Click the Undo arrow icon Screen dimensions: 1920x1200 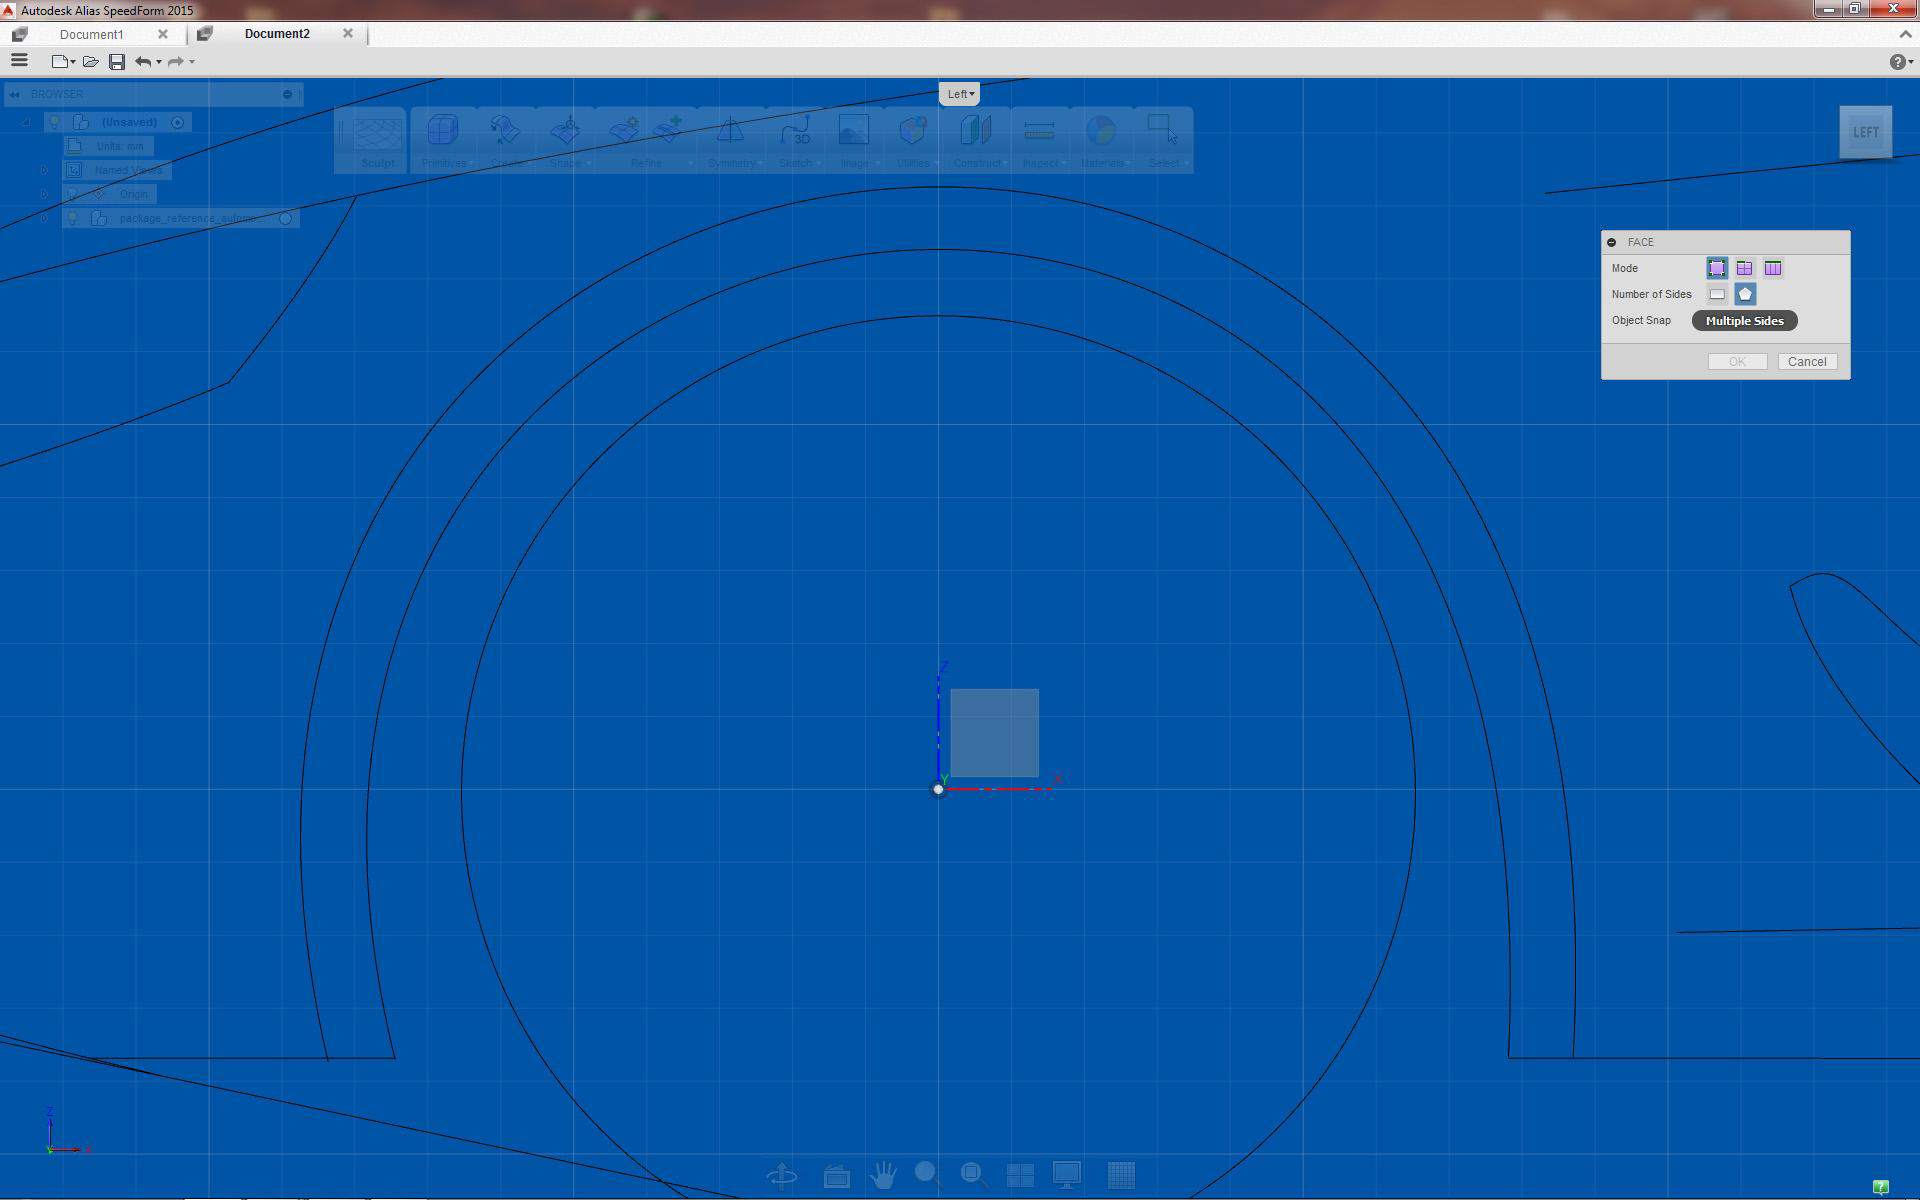point(143,62)
